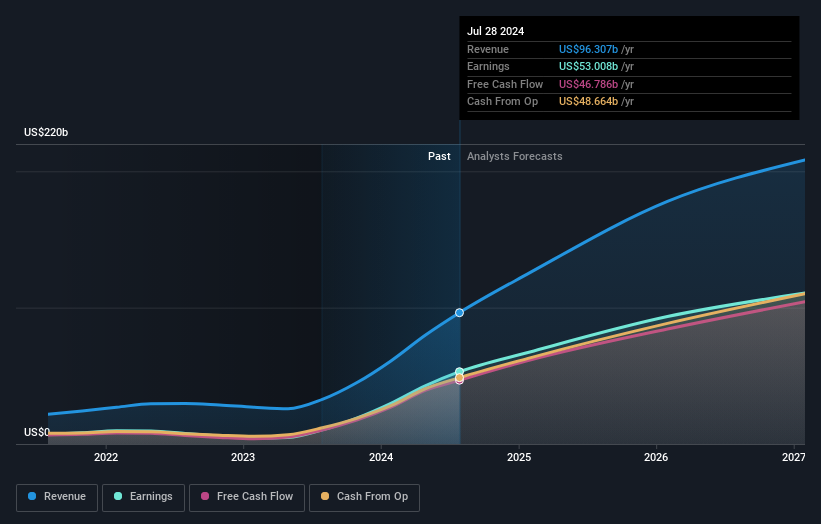821x524 pixels.
Task: Toggle the Cash From Op legend series
Action: (364, 497)
